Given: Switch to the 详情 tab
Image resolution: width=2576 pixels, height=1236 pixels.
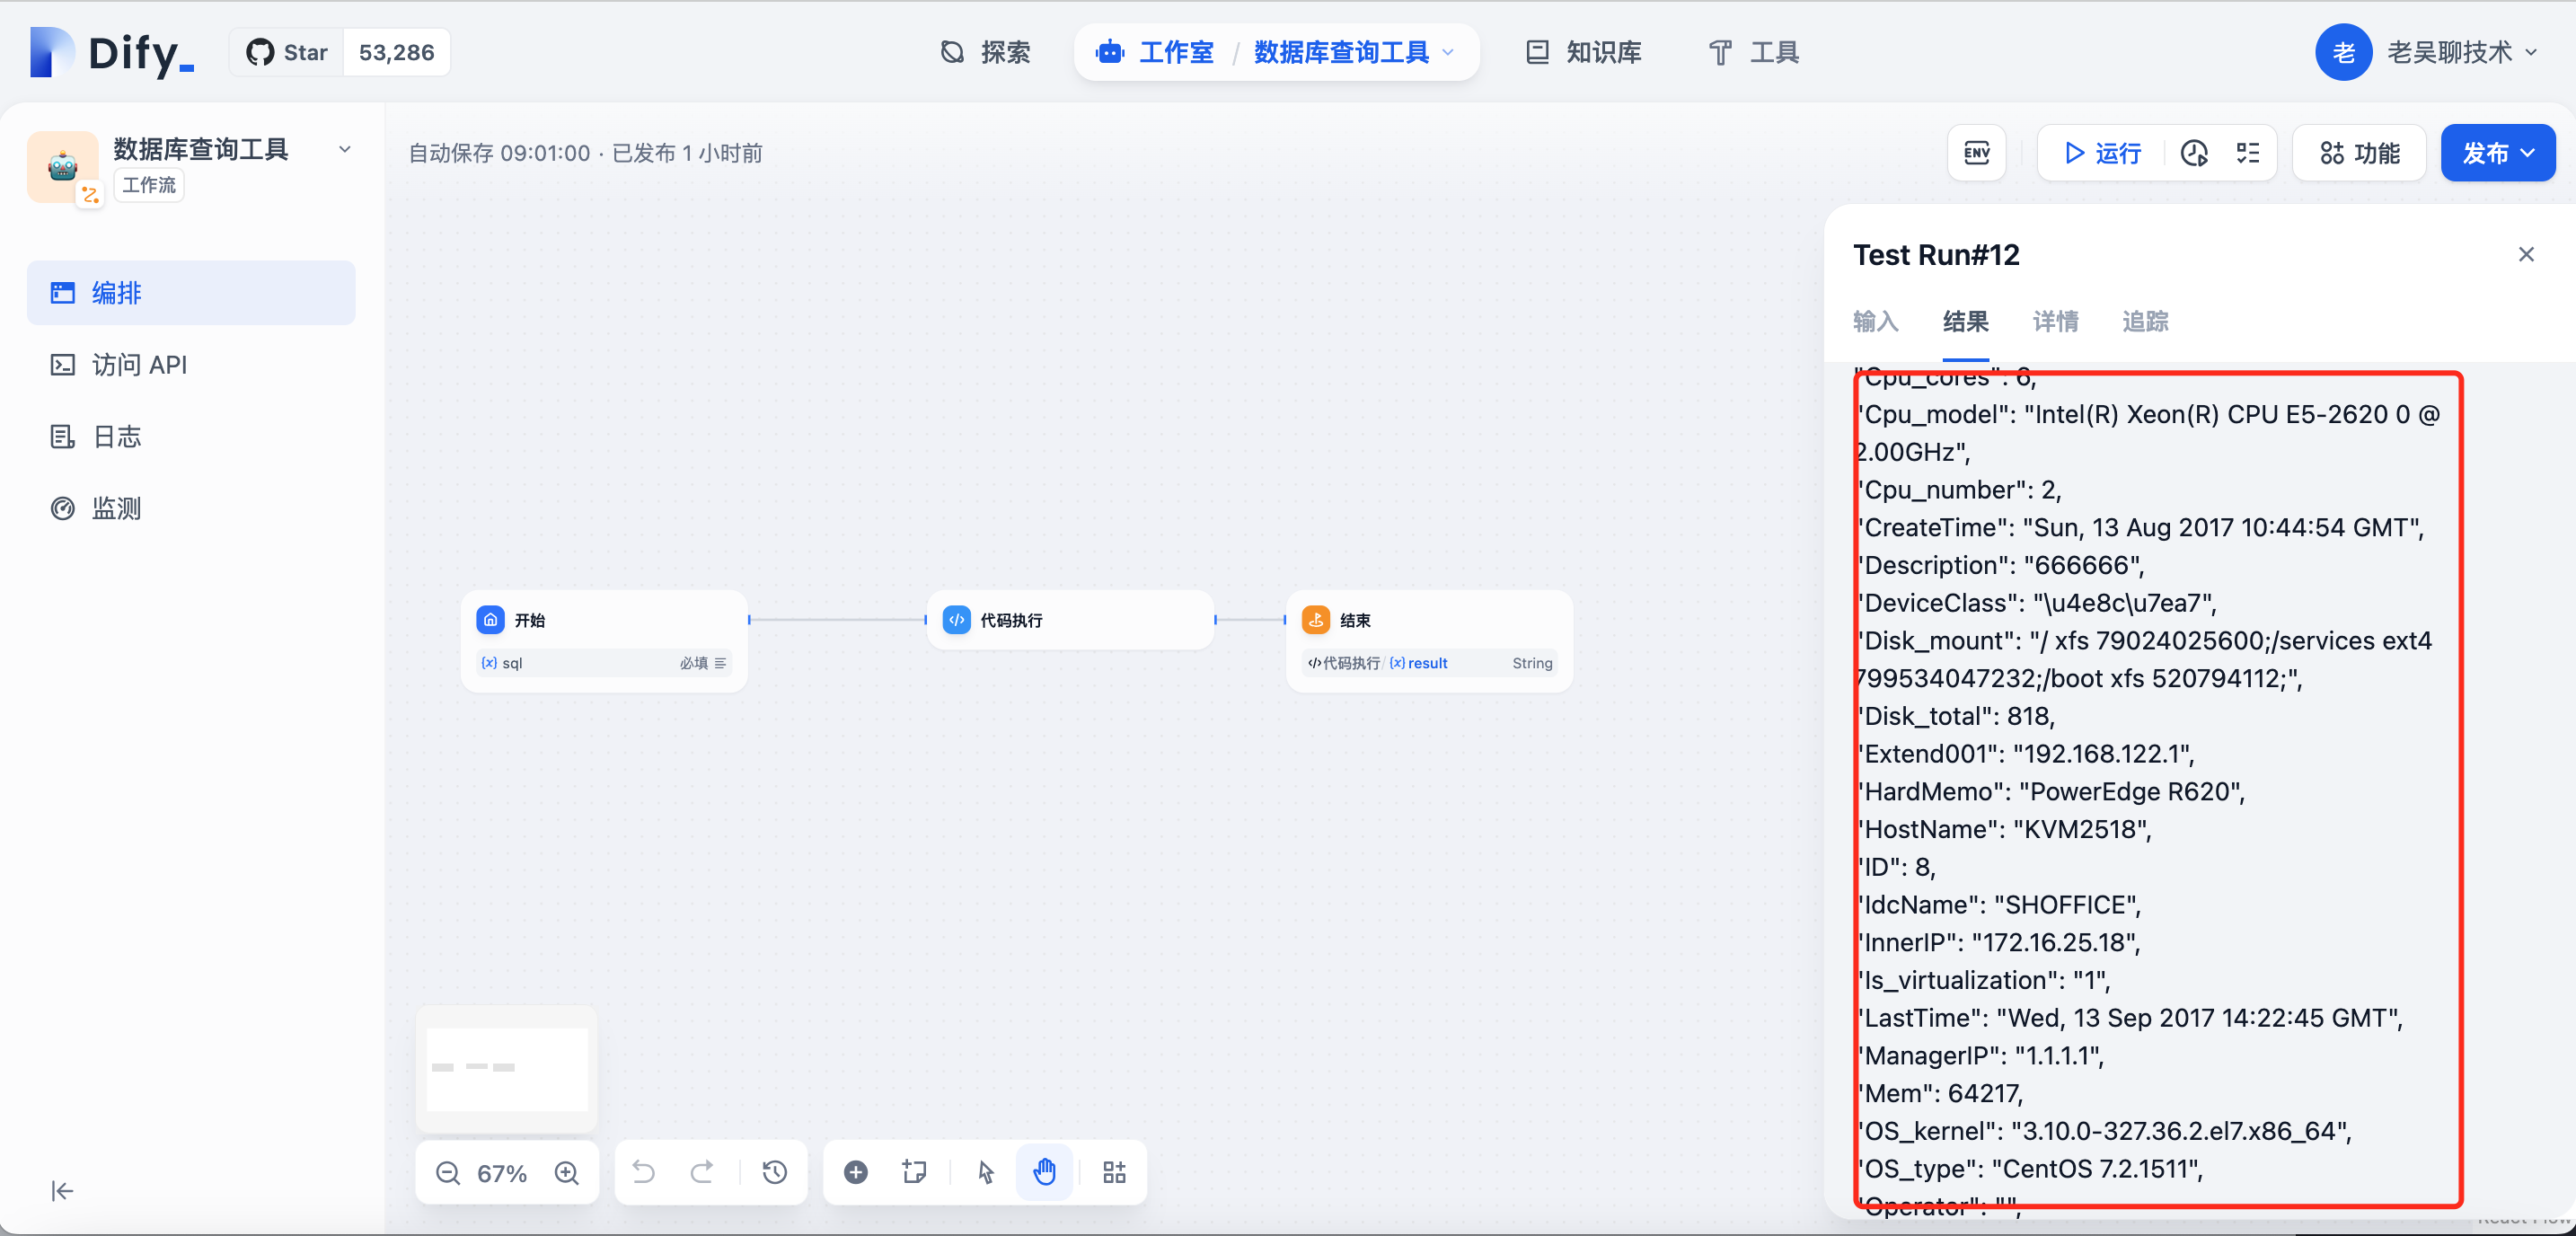Looking at the screenshot, I should pyautogui.click(x=2055, y=321).
